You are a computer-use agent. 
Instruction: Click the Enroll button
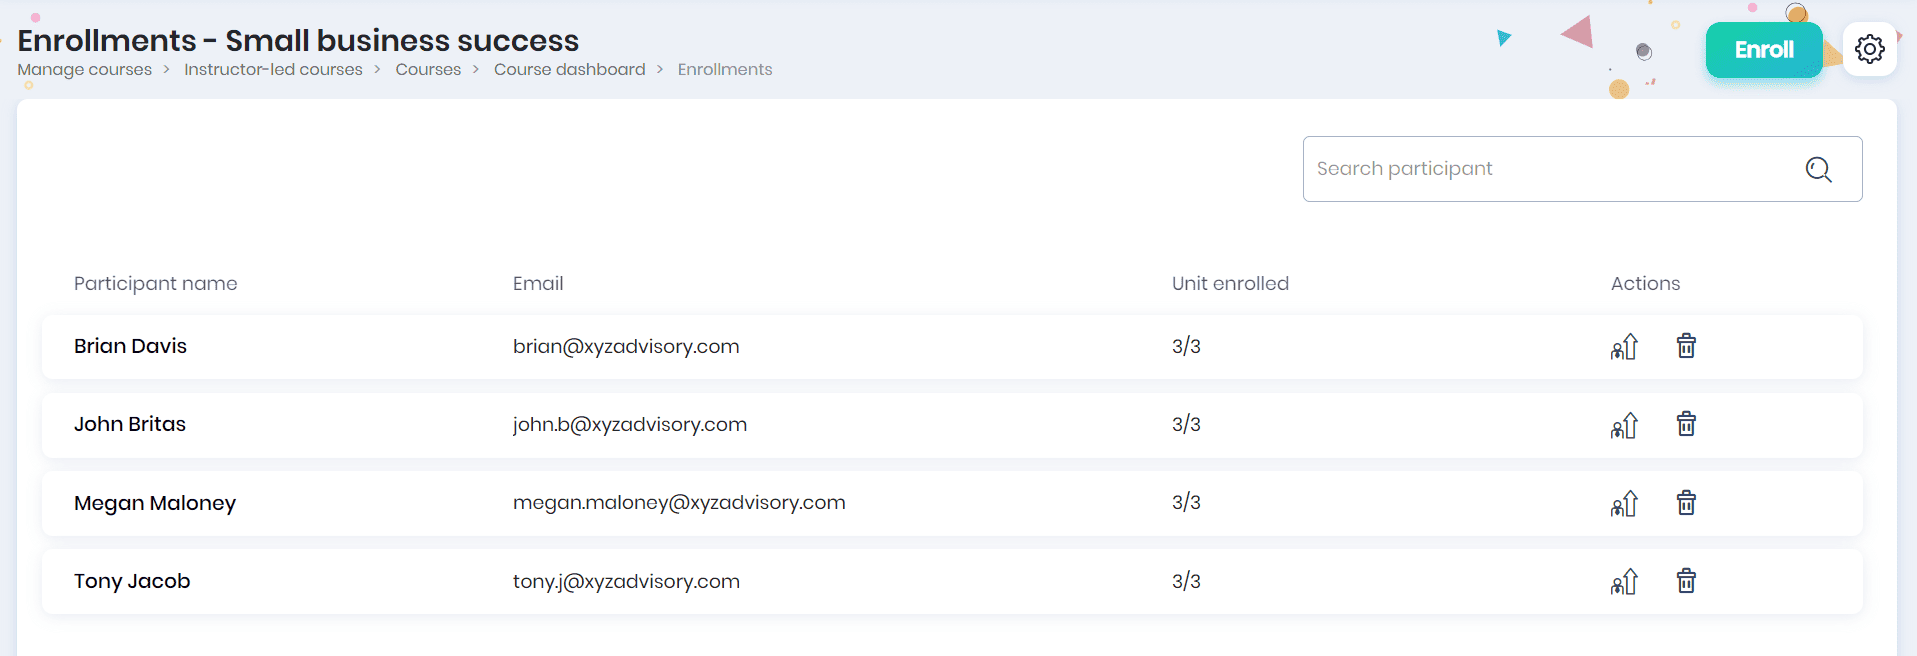pos(1763,50)
